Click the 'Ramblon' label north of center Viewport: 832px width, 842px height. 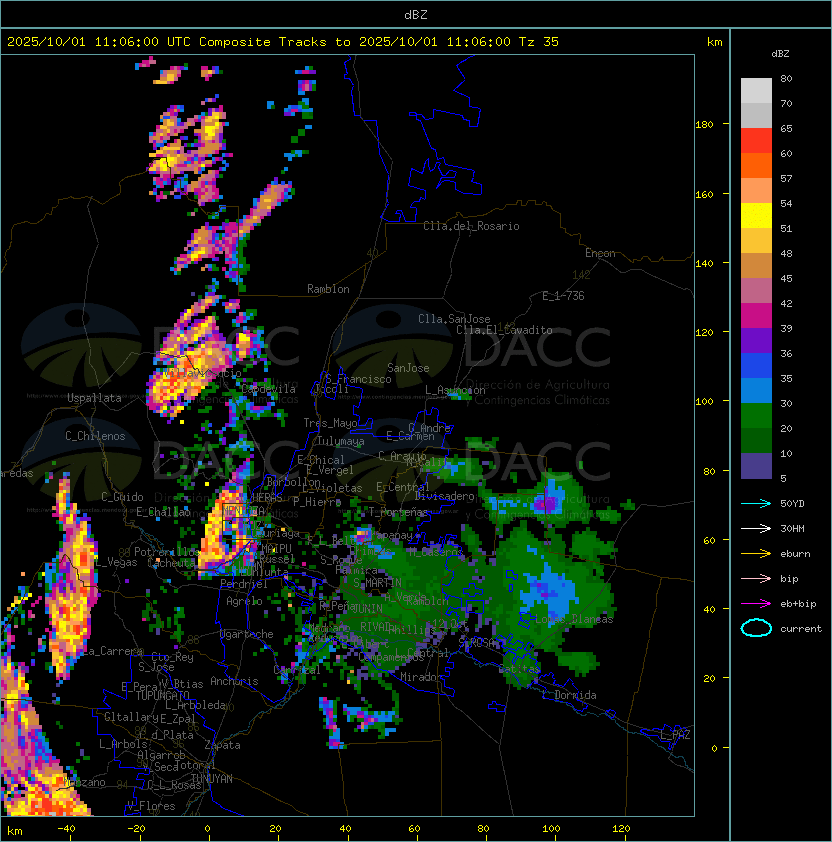328,289
